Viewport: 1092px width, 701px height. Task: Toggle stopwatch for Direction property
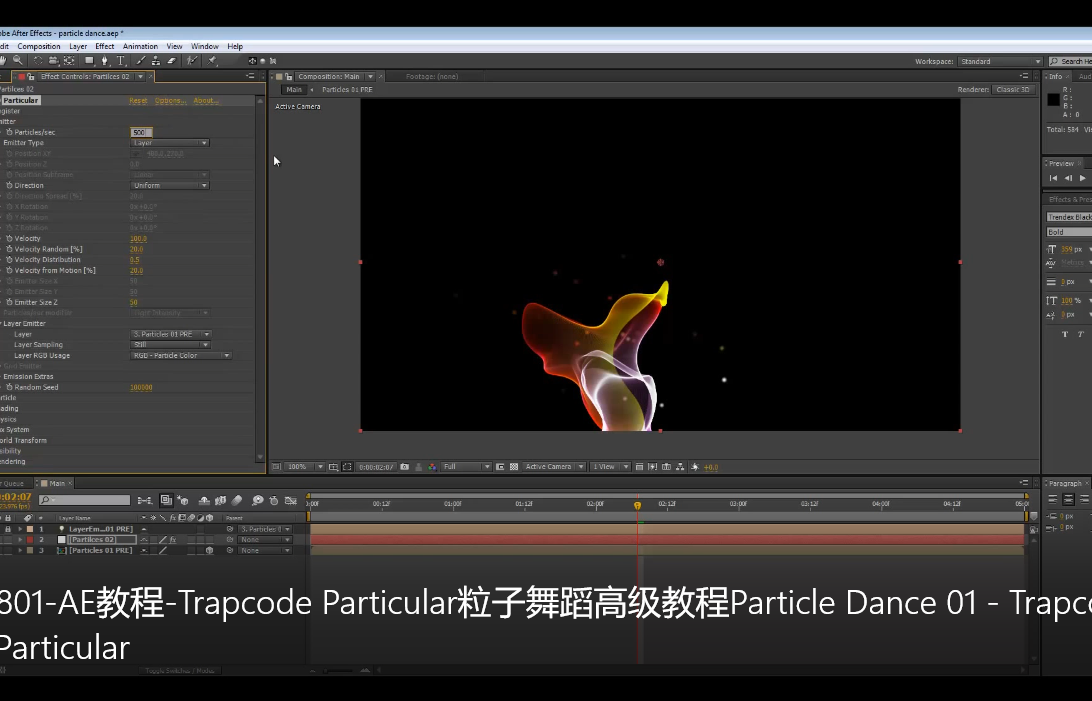(9, 185)
